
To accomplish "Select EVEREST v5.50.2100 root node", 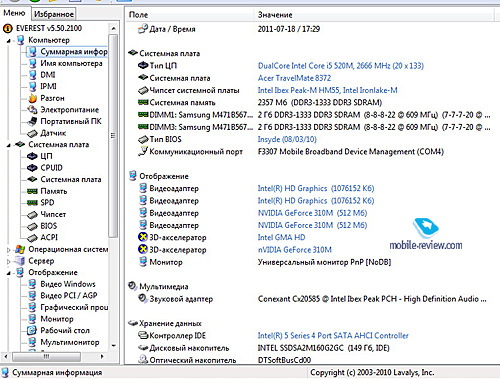I will [x=49, y=28].
